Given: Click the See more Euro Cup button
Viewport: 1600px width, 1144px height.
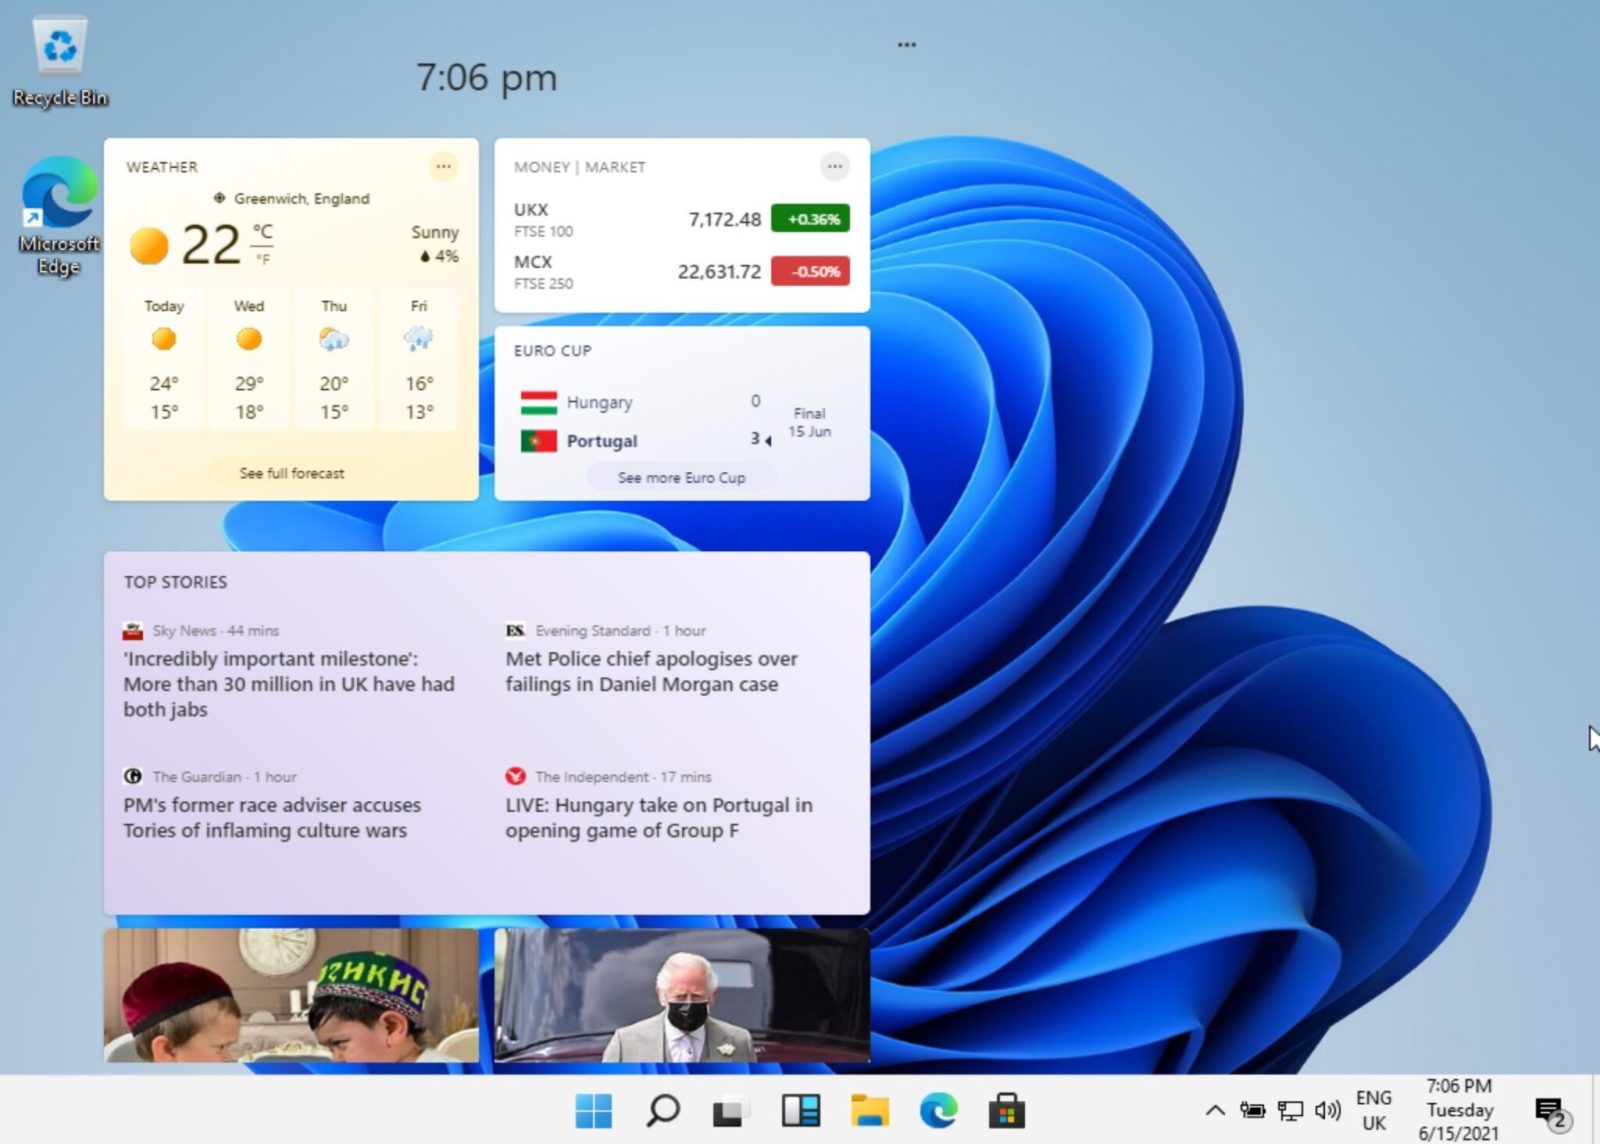Looking at the screenshot, I should [x=681, y=477].
